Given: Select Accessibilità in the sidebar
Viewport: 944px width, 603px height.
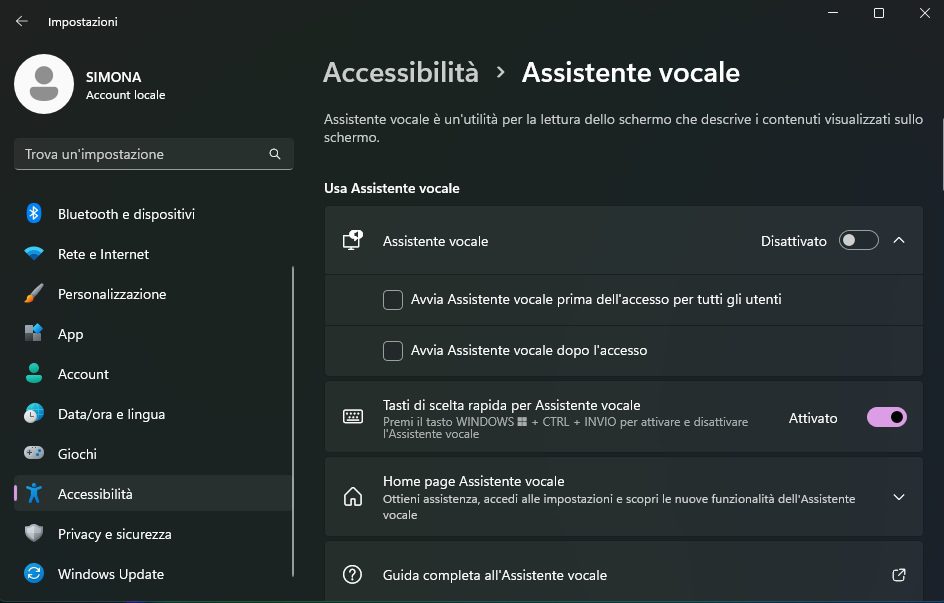Looking at the screenshot, I should point(153,493).
